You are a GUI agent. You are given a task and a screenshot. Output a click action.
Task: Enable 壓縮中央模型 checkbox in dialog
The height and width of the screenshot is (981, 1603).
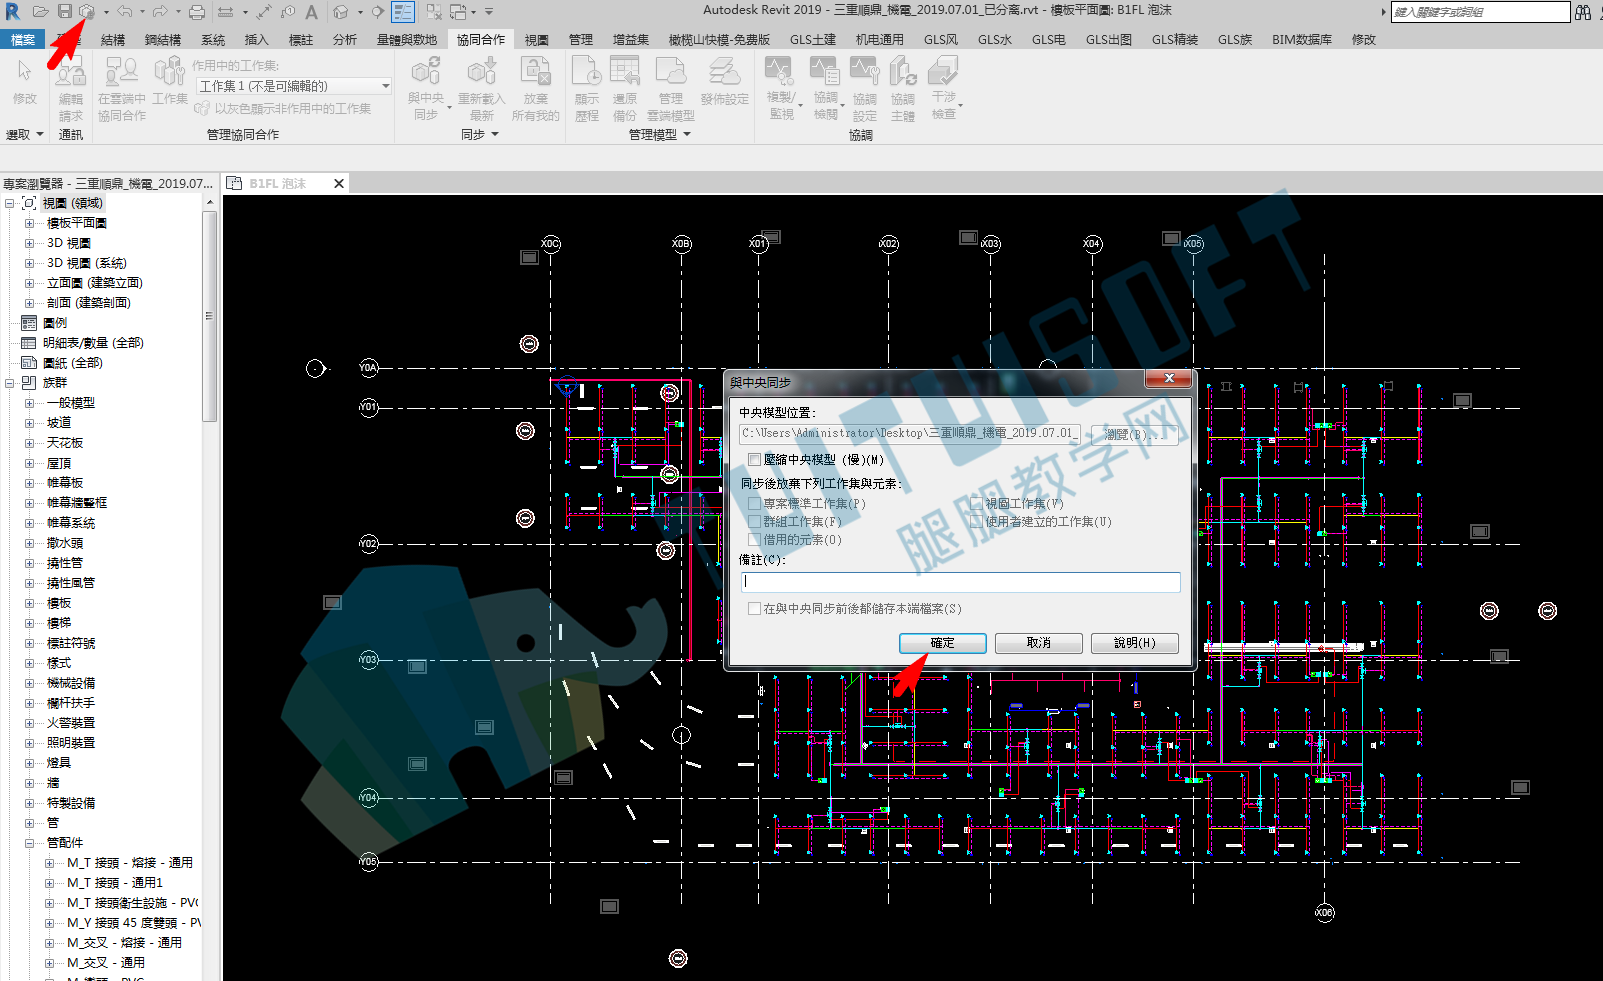pyautogui.click(x=755, y=460)
